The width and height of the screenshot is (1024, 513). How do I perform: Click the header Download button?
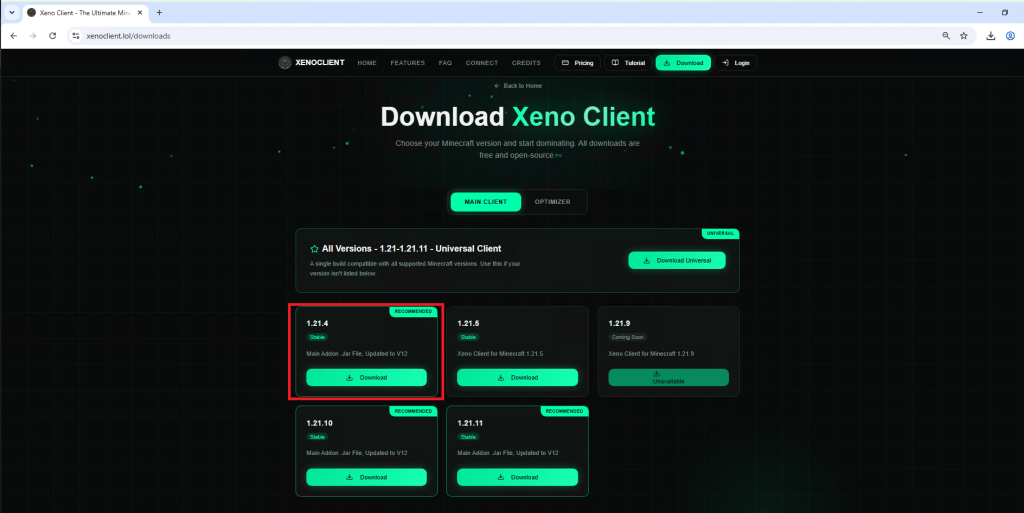[683, 63]
